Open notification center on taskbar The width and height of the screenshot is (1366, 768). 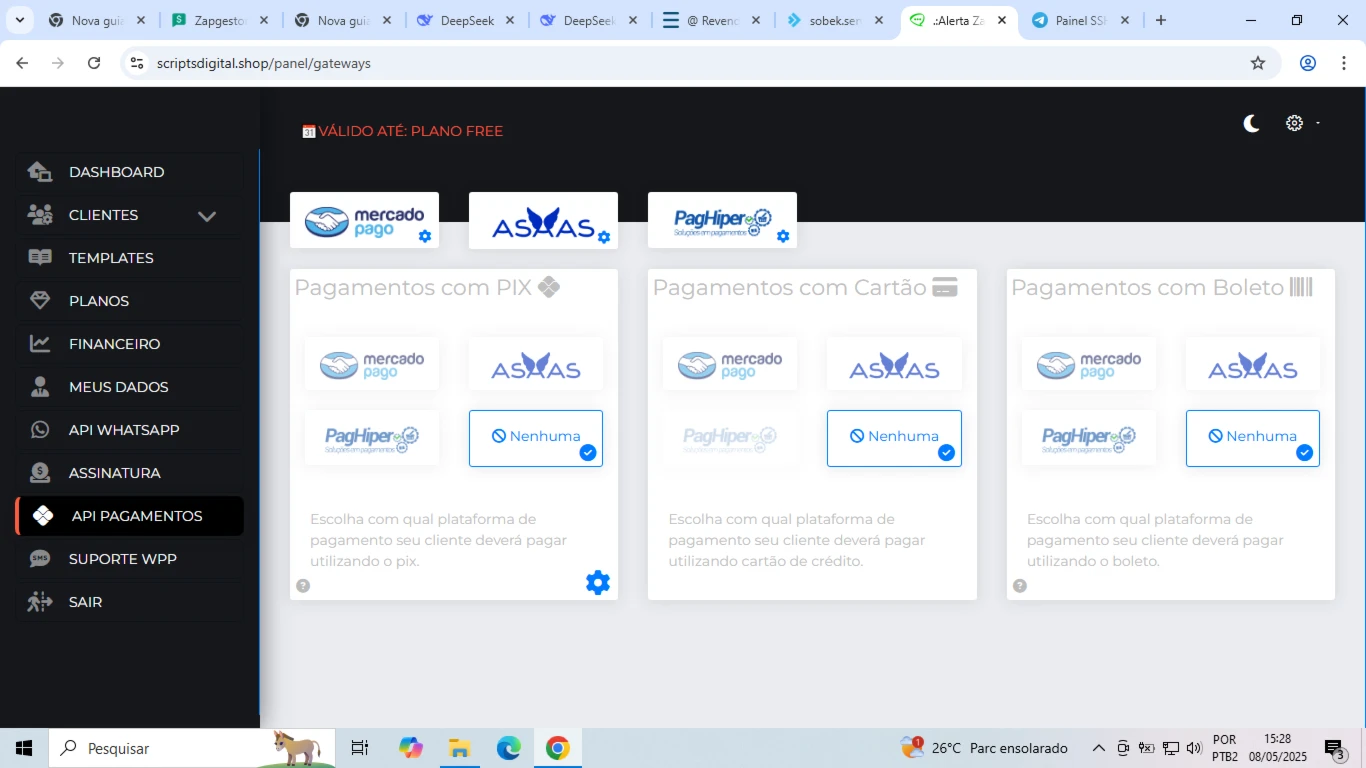pyautogui.click(x=1336, y=748)
